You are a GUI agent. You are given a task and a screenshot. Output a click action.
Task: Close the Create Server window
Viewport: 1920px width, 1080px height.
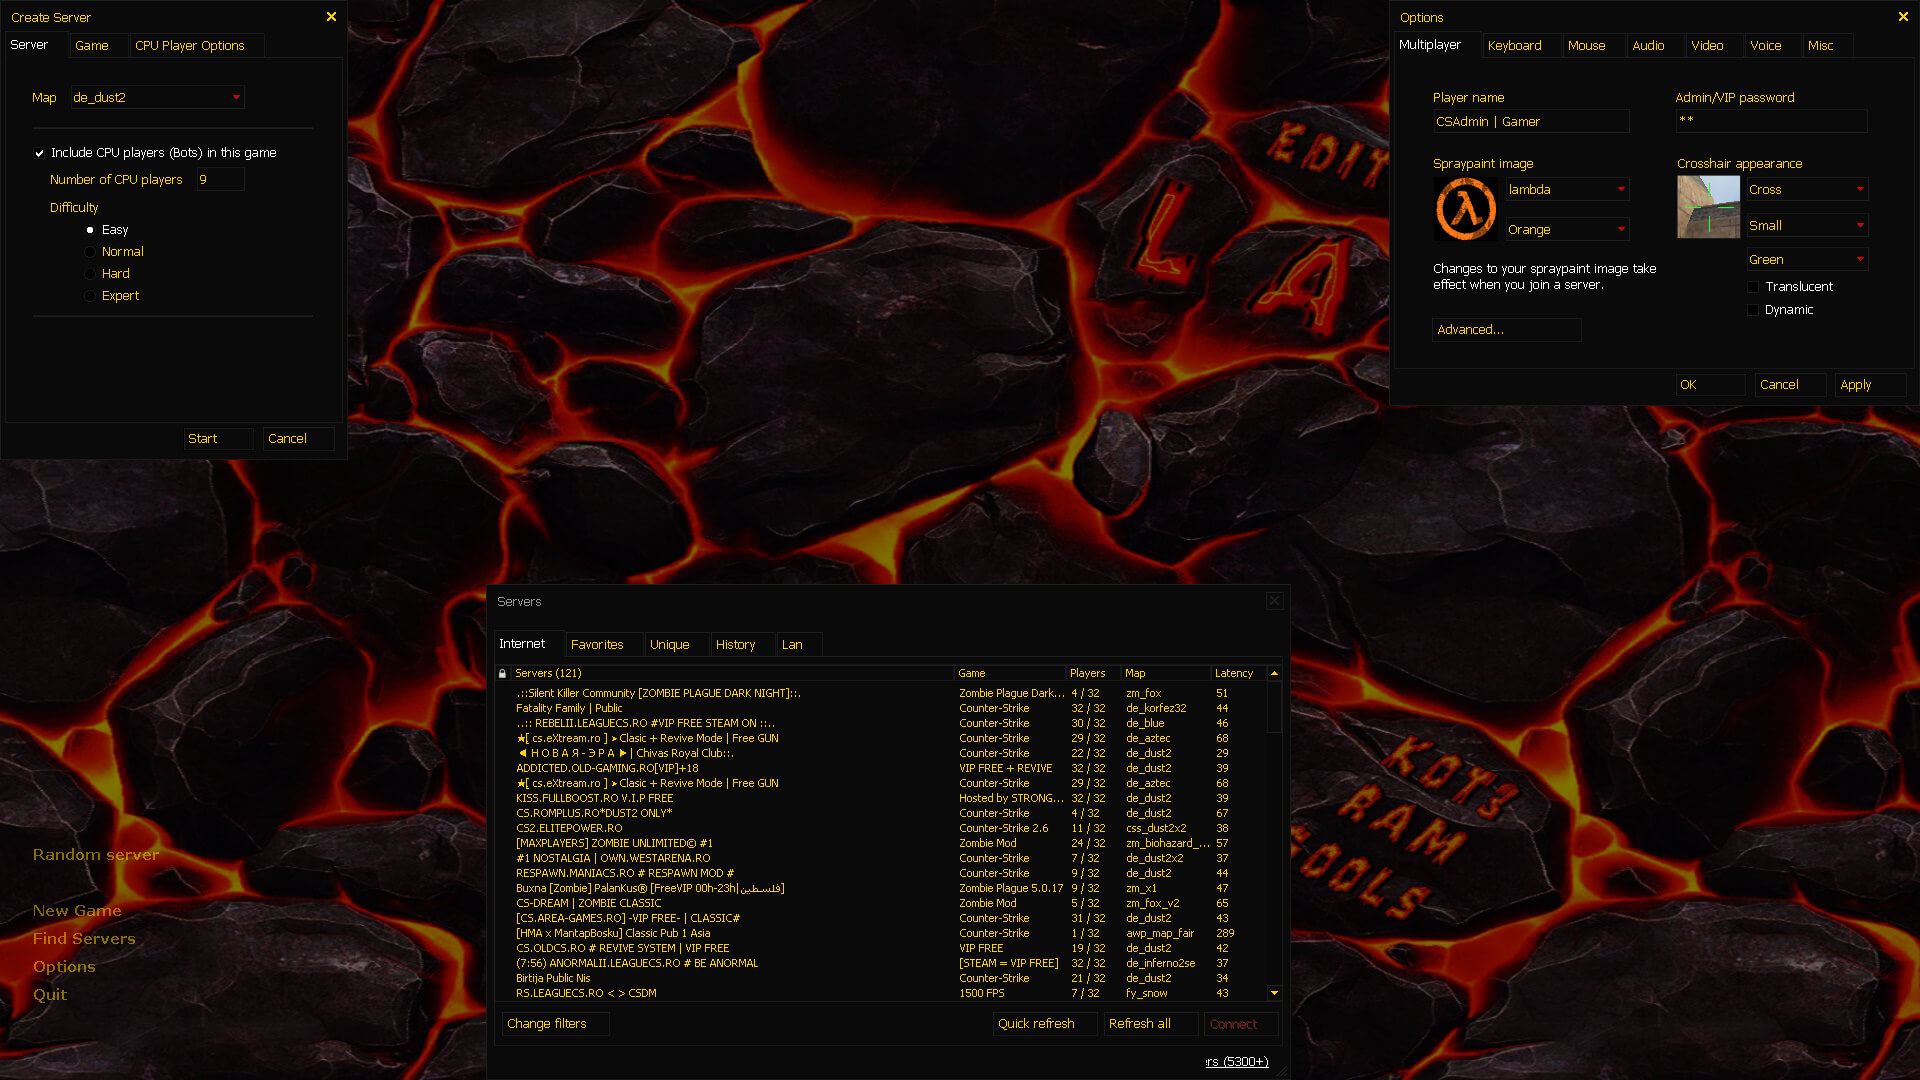pyautogui.click(x=331, y=17)
